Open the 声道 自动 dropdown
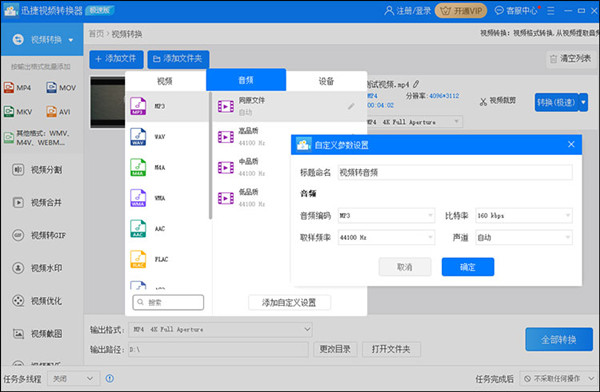Screen dimensions: 600x392 pos(524,237)
